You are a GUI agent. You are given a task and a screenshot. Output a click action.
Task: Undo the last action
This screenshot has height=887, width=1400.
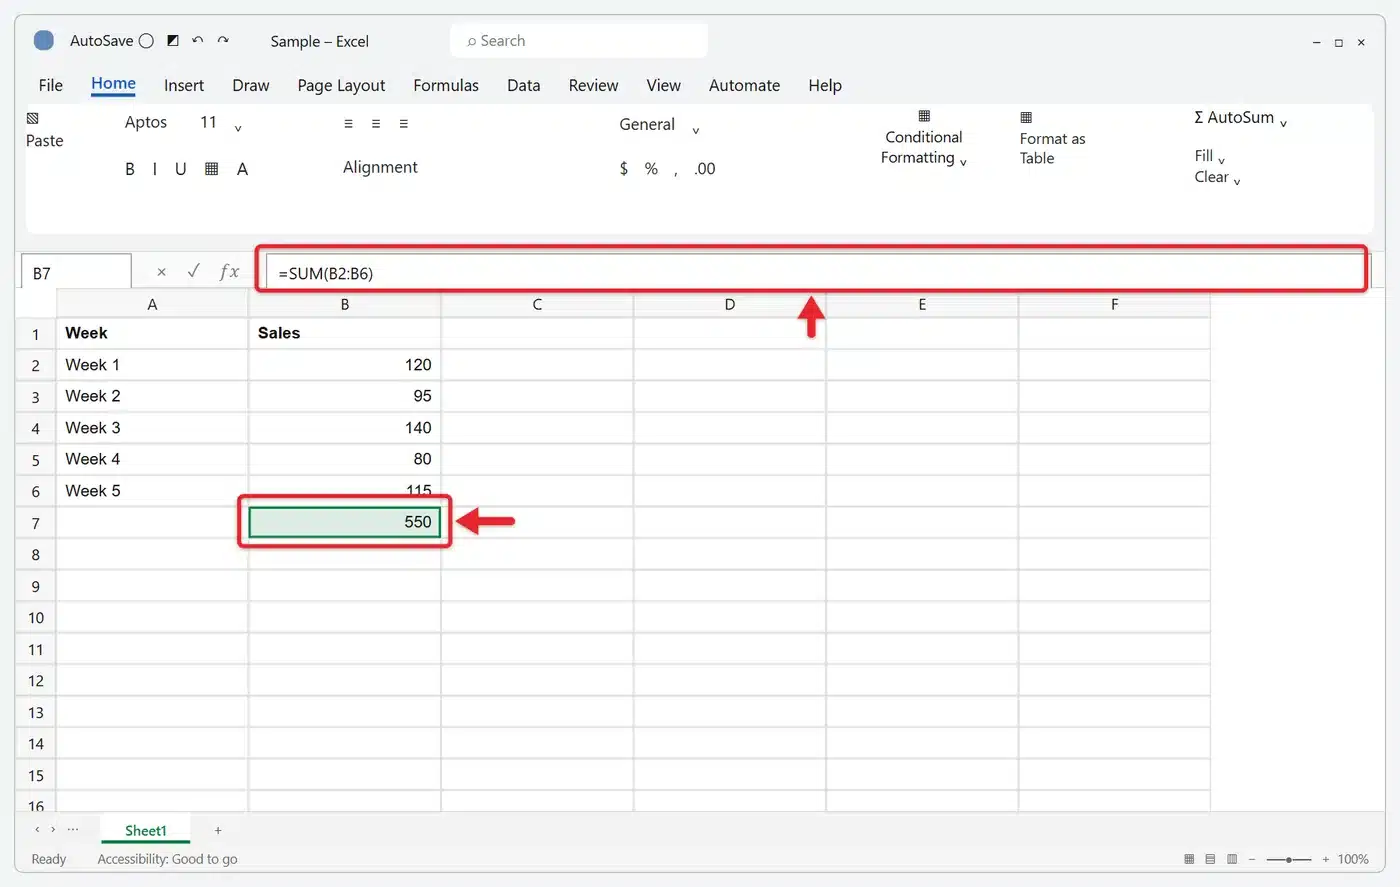pyautogui.click(x=198, y=41)
